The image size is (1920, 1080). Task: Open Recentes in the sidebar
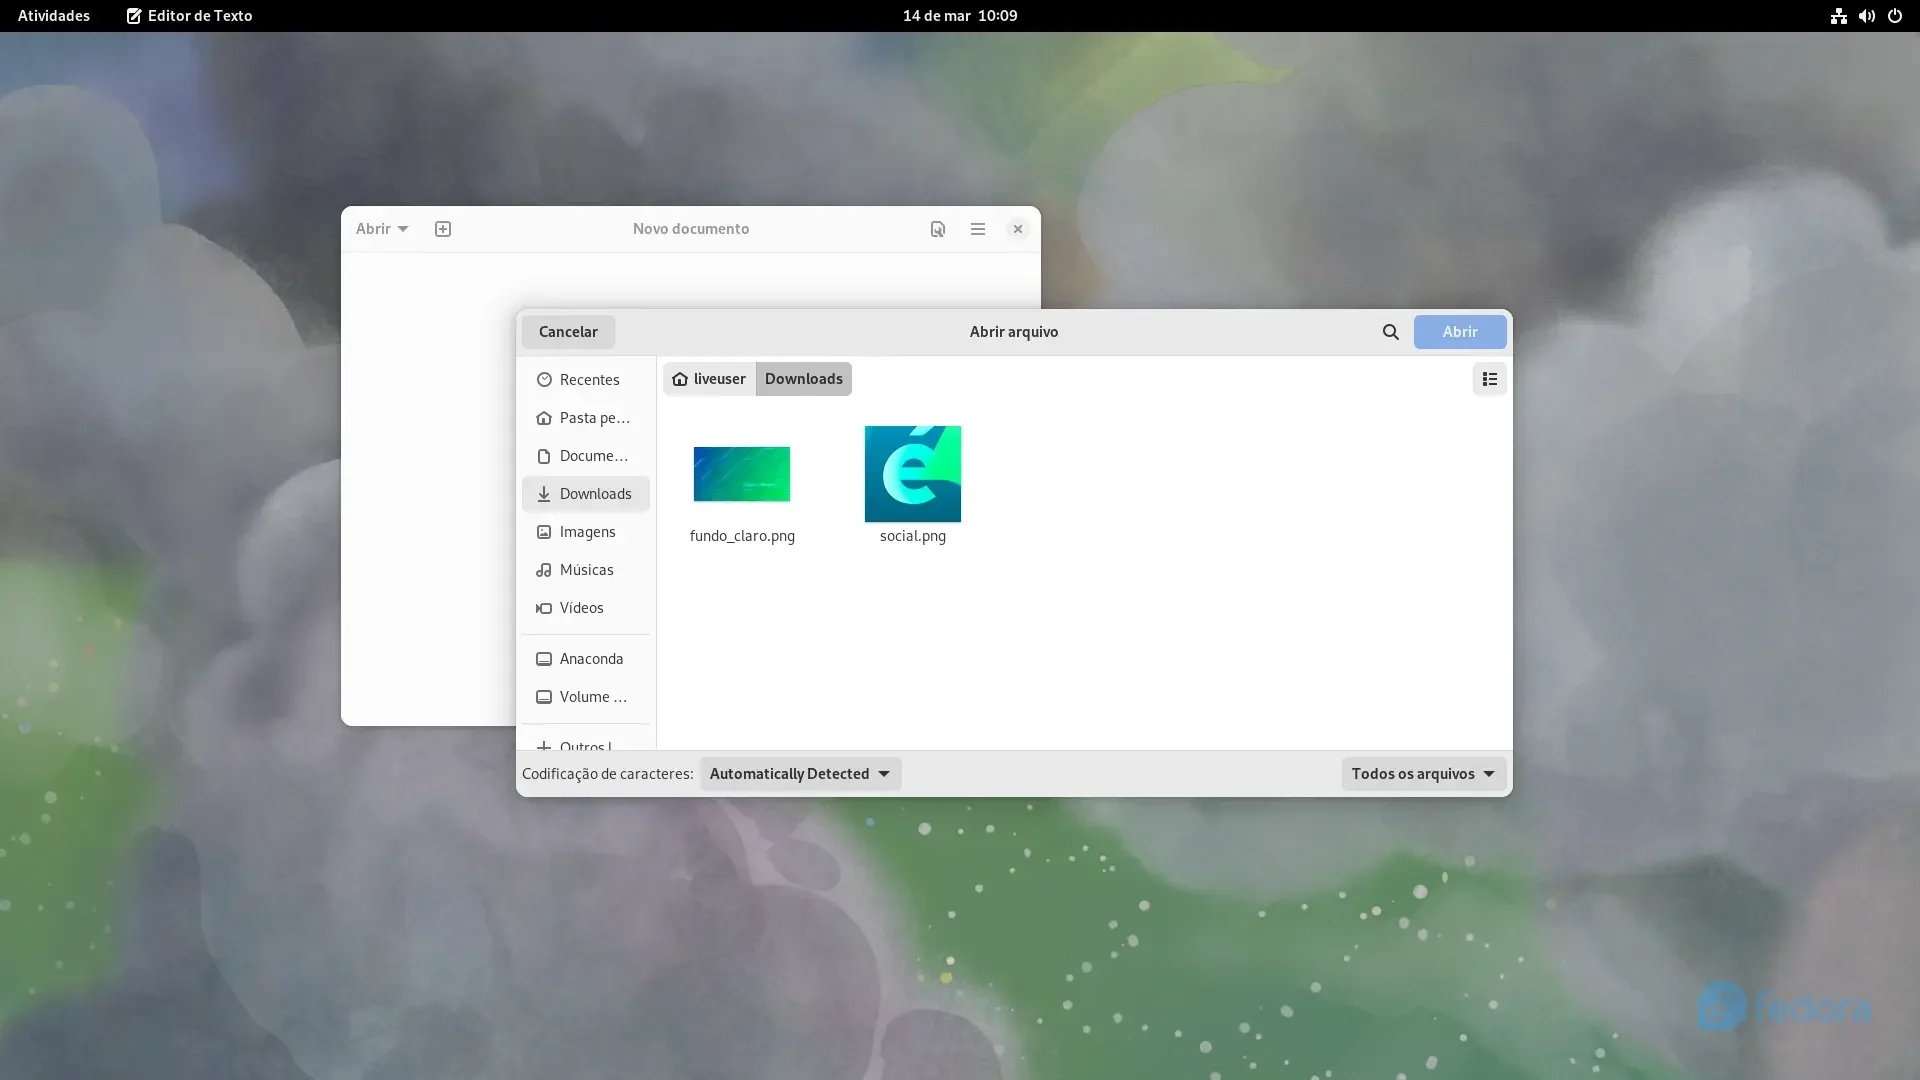click(x=586, y=380)
